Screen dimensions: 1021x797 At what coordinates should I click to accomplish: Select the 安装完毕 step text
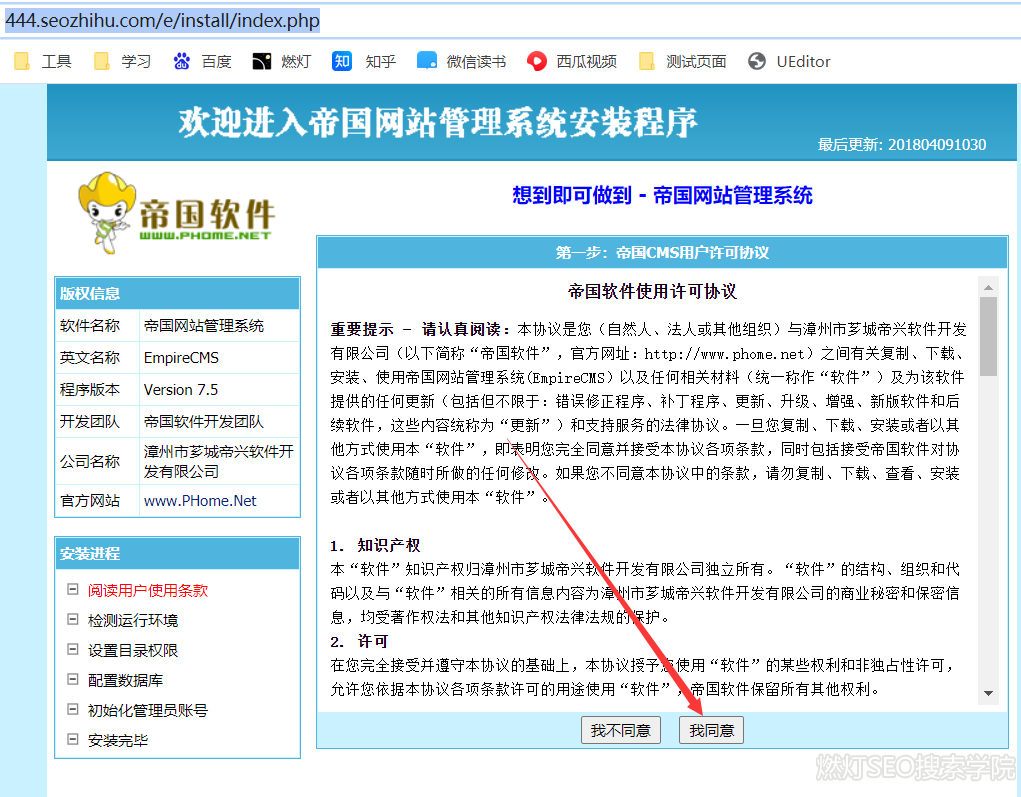[118, 740]
